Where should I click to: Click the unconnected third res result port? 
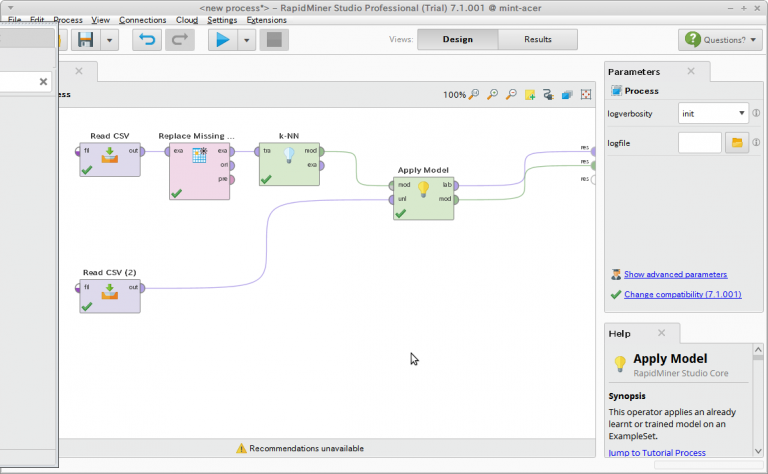[x=593, y=180]
